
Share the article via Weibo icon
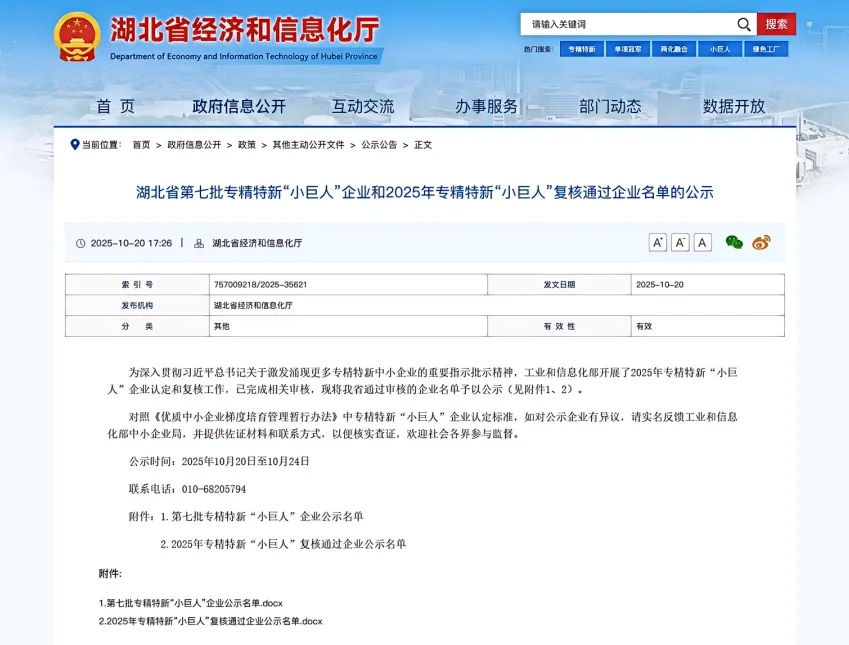click(761, 242)
